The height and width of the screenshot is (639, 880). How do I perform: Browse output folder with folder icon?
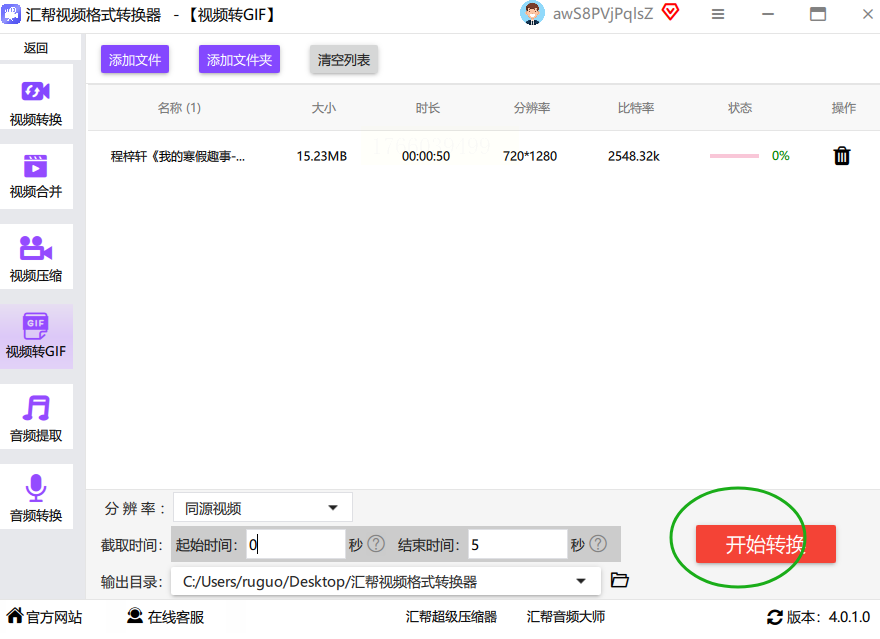click(x=620, y=580)
